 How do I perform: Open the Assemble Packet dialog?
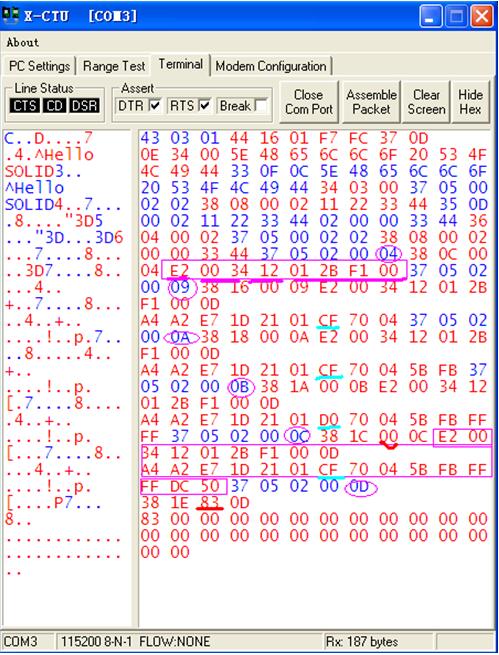coord(371,102)
